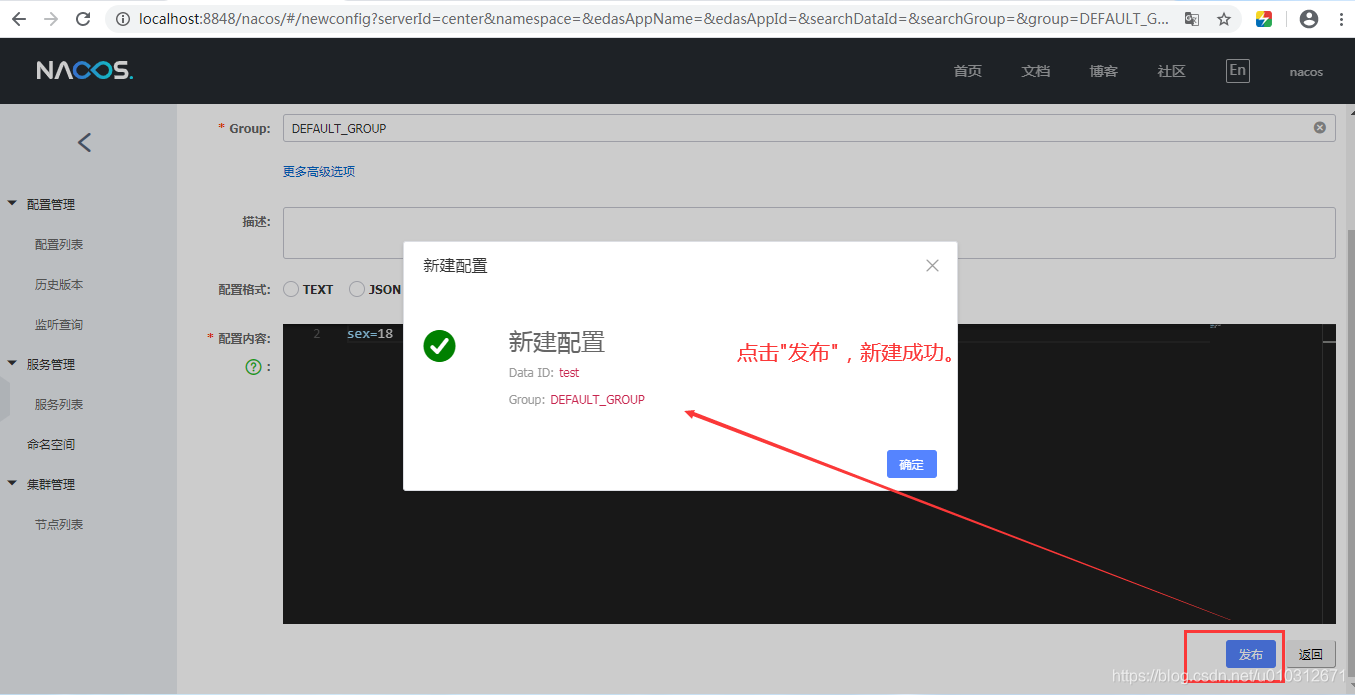Open 博客 in the top navigation

coord(1103,71)
